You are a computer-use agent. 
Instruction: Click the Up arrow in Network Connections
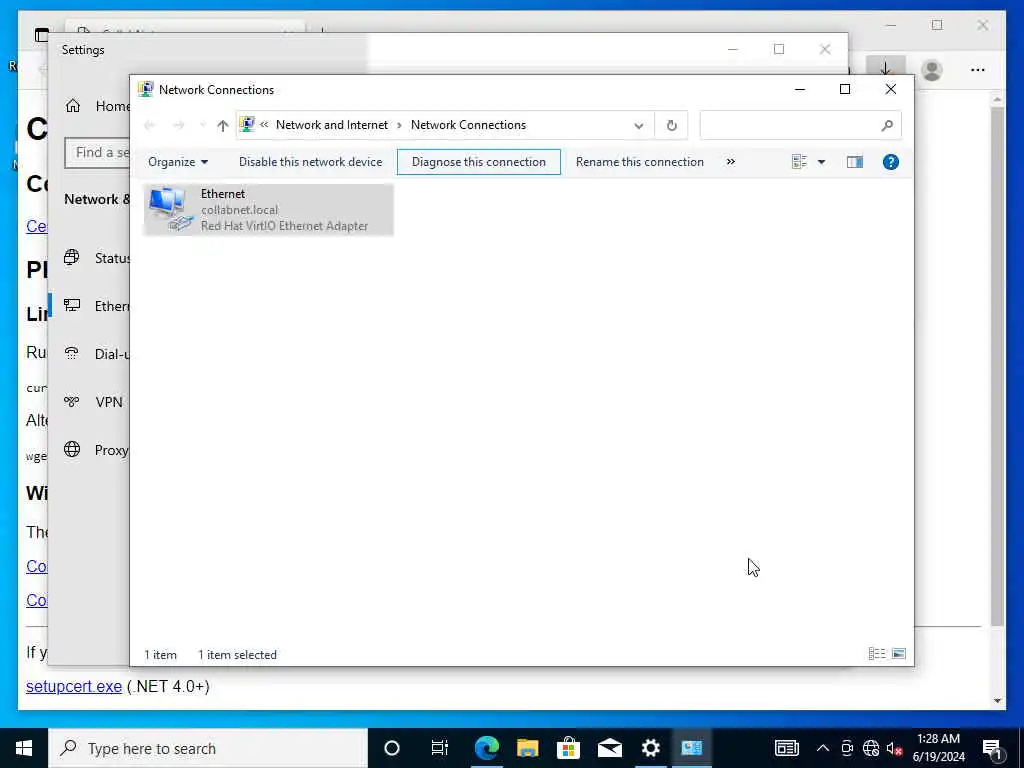click(x=223, y=125)
